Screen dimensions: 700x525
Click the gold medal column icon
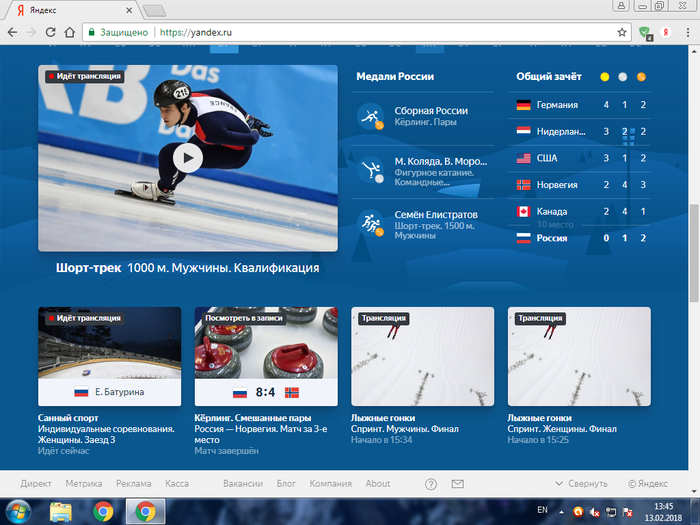[x=605, y=77]
